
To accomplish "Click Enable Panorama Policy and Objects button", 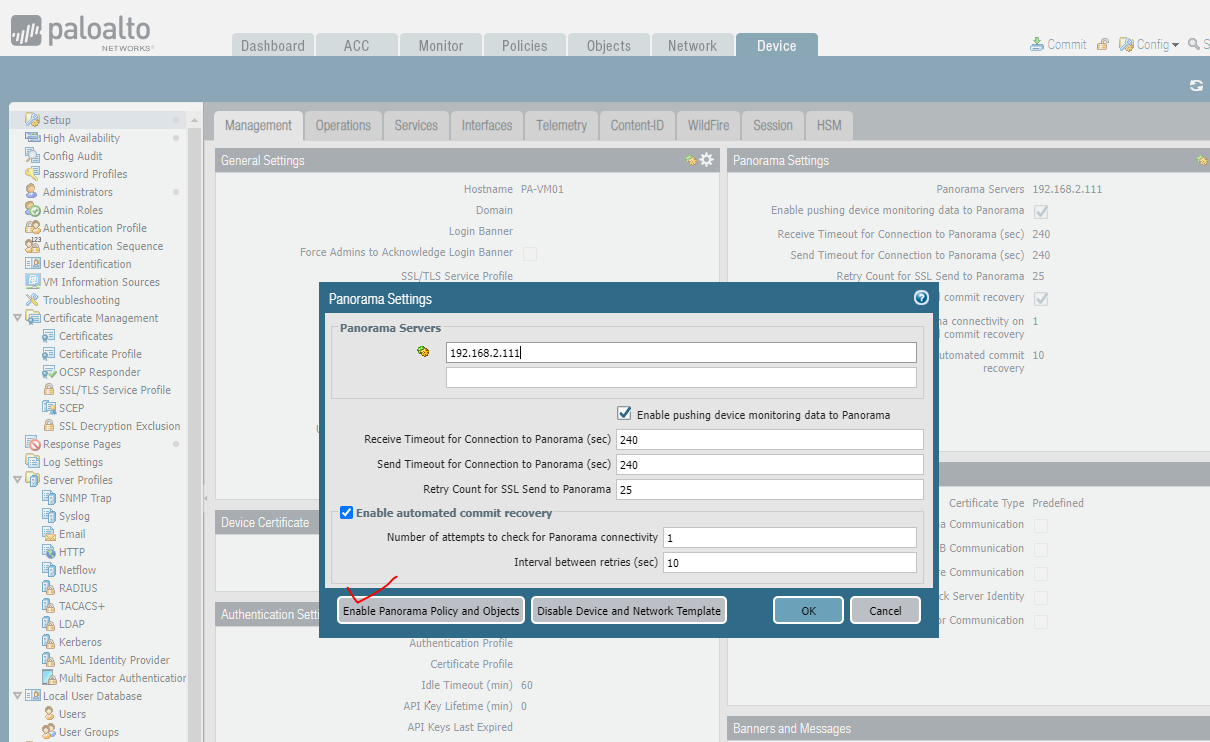I will tap(431, 611).
